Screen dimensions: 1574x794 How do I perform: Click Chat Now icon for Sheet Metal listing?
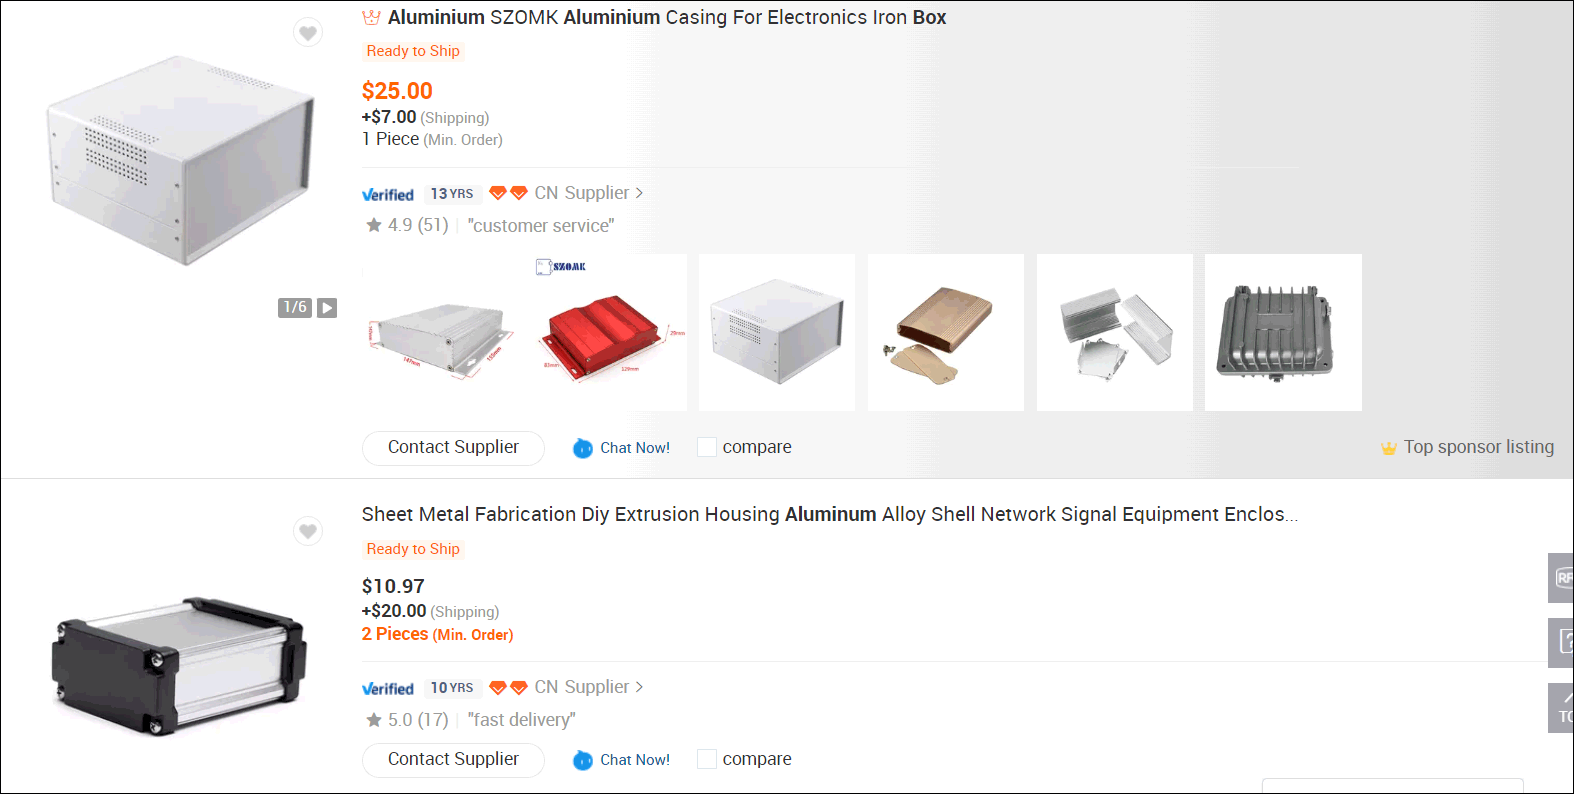583,761
